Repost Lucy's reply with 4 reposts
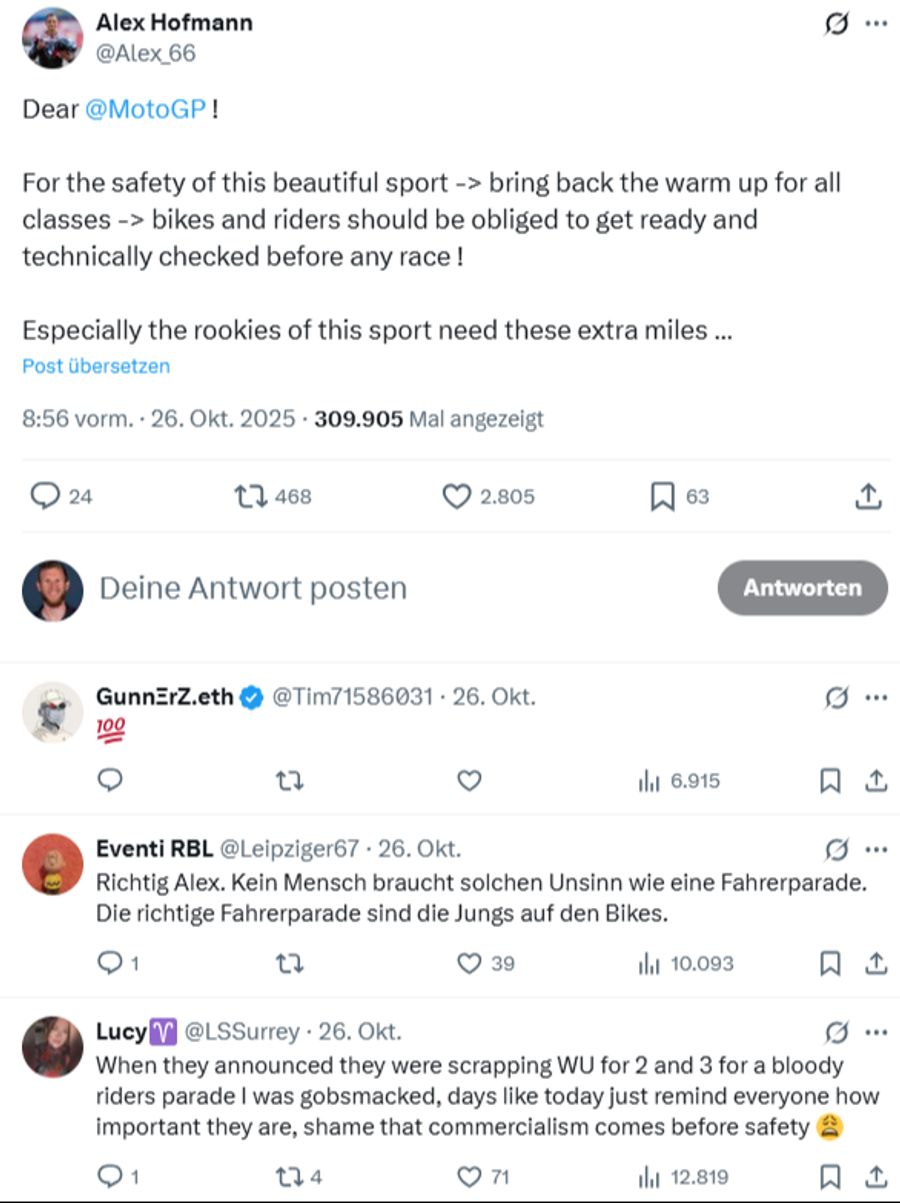900x1203 pixels. click(x=288, y=1177)
